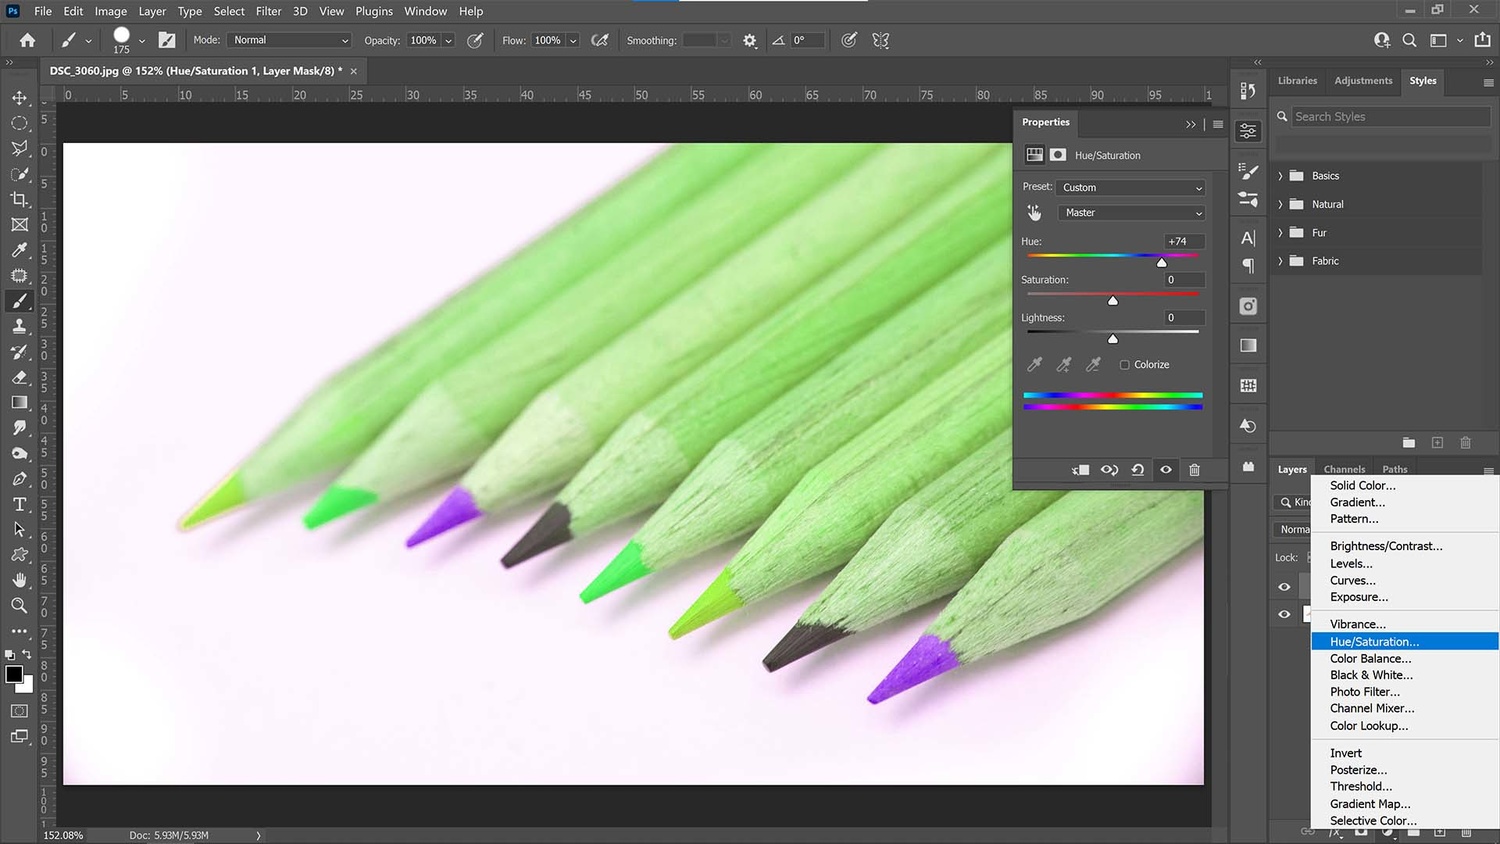This screenshot has width=1500, height=844.
Task: Enable the Colorize checkbox
Action: 1125,365
